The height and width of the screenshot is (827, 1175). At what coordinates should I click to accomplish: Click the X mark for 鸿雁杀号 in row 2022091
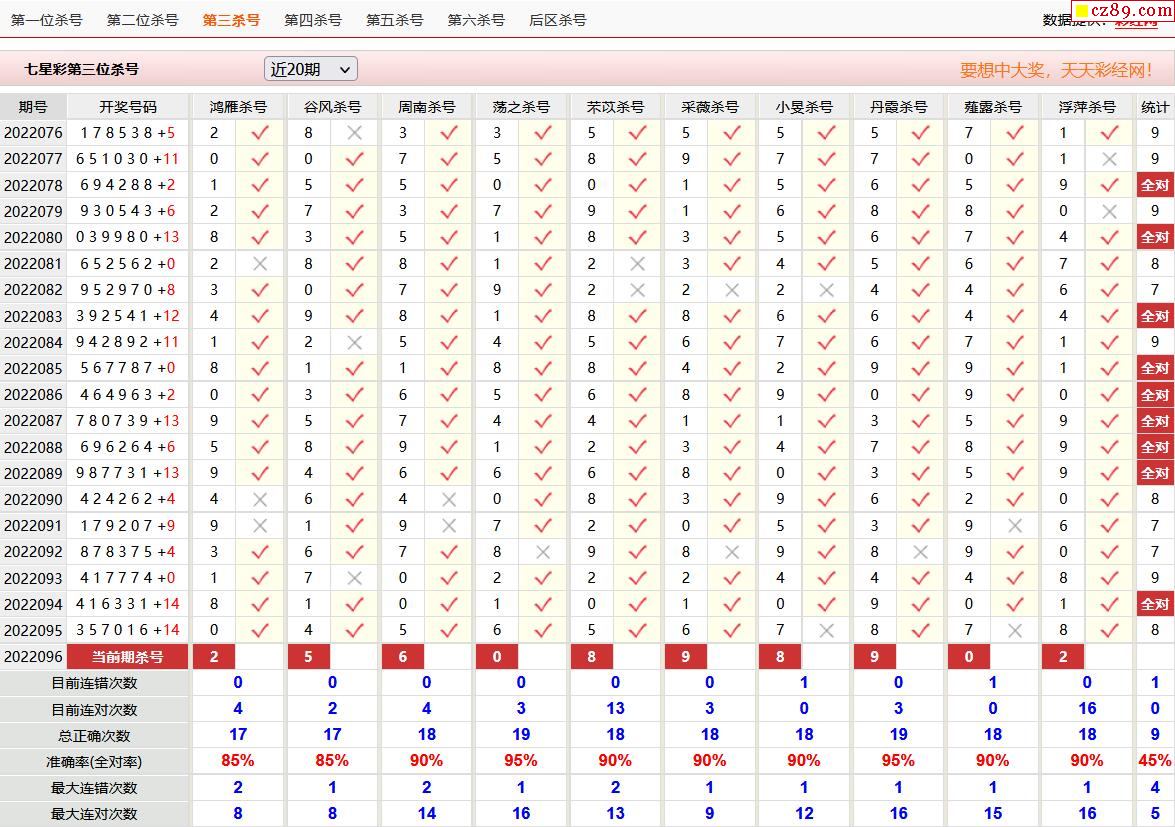pyautogui.click(x=260, y=526)
